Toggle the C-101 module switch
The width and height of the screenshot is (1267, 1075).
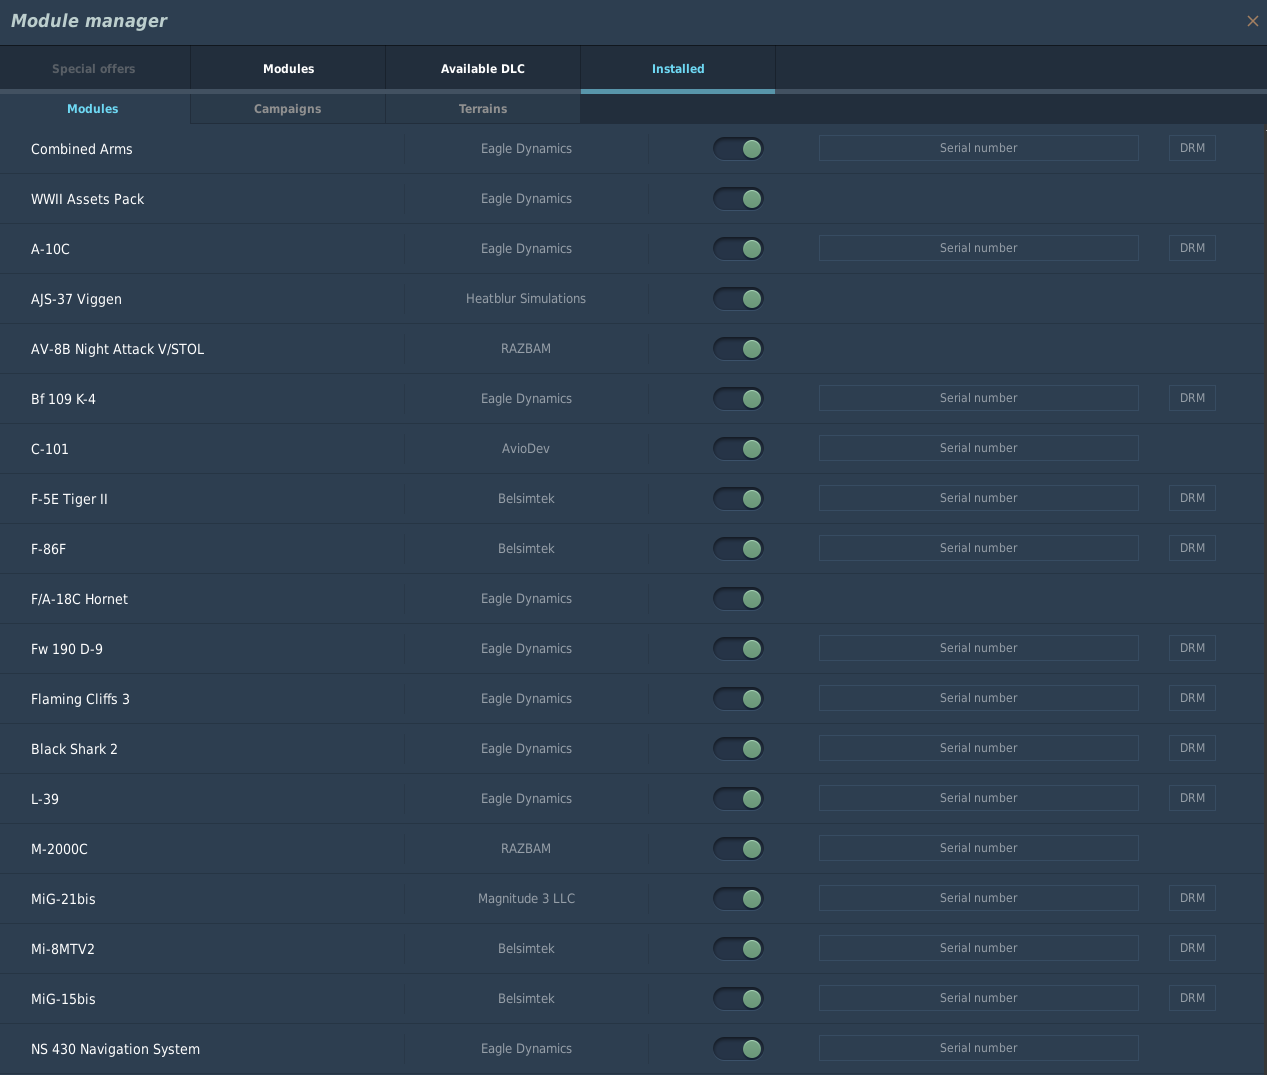(x=738, y=449)
